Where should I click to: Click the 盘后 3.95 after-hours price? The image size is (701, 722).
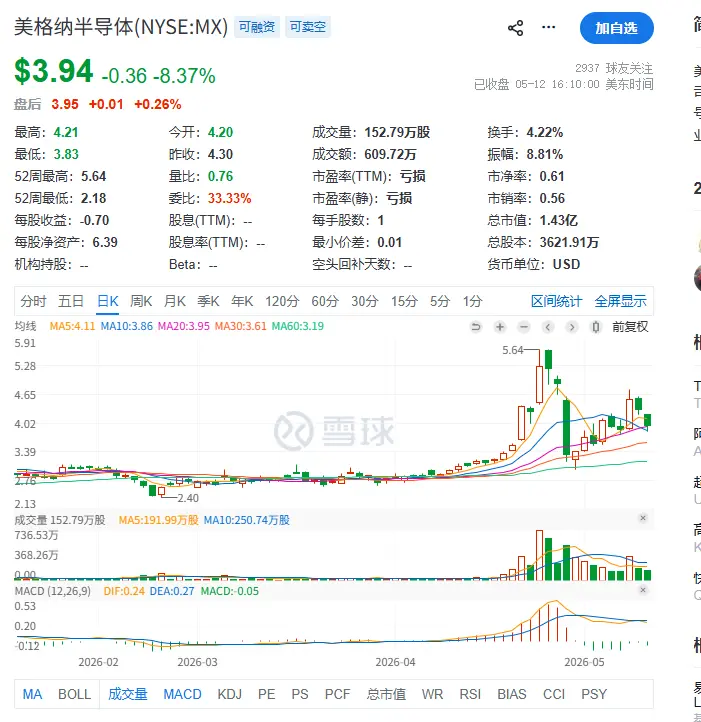click(65, 104)
